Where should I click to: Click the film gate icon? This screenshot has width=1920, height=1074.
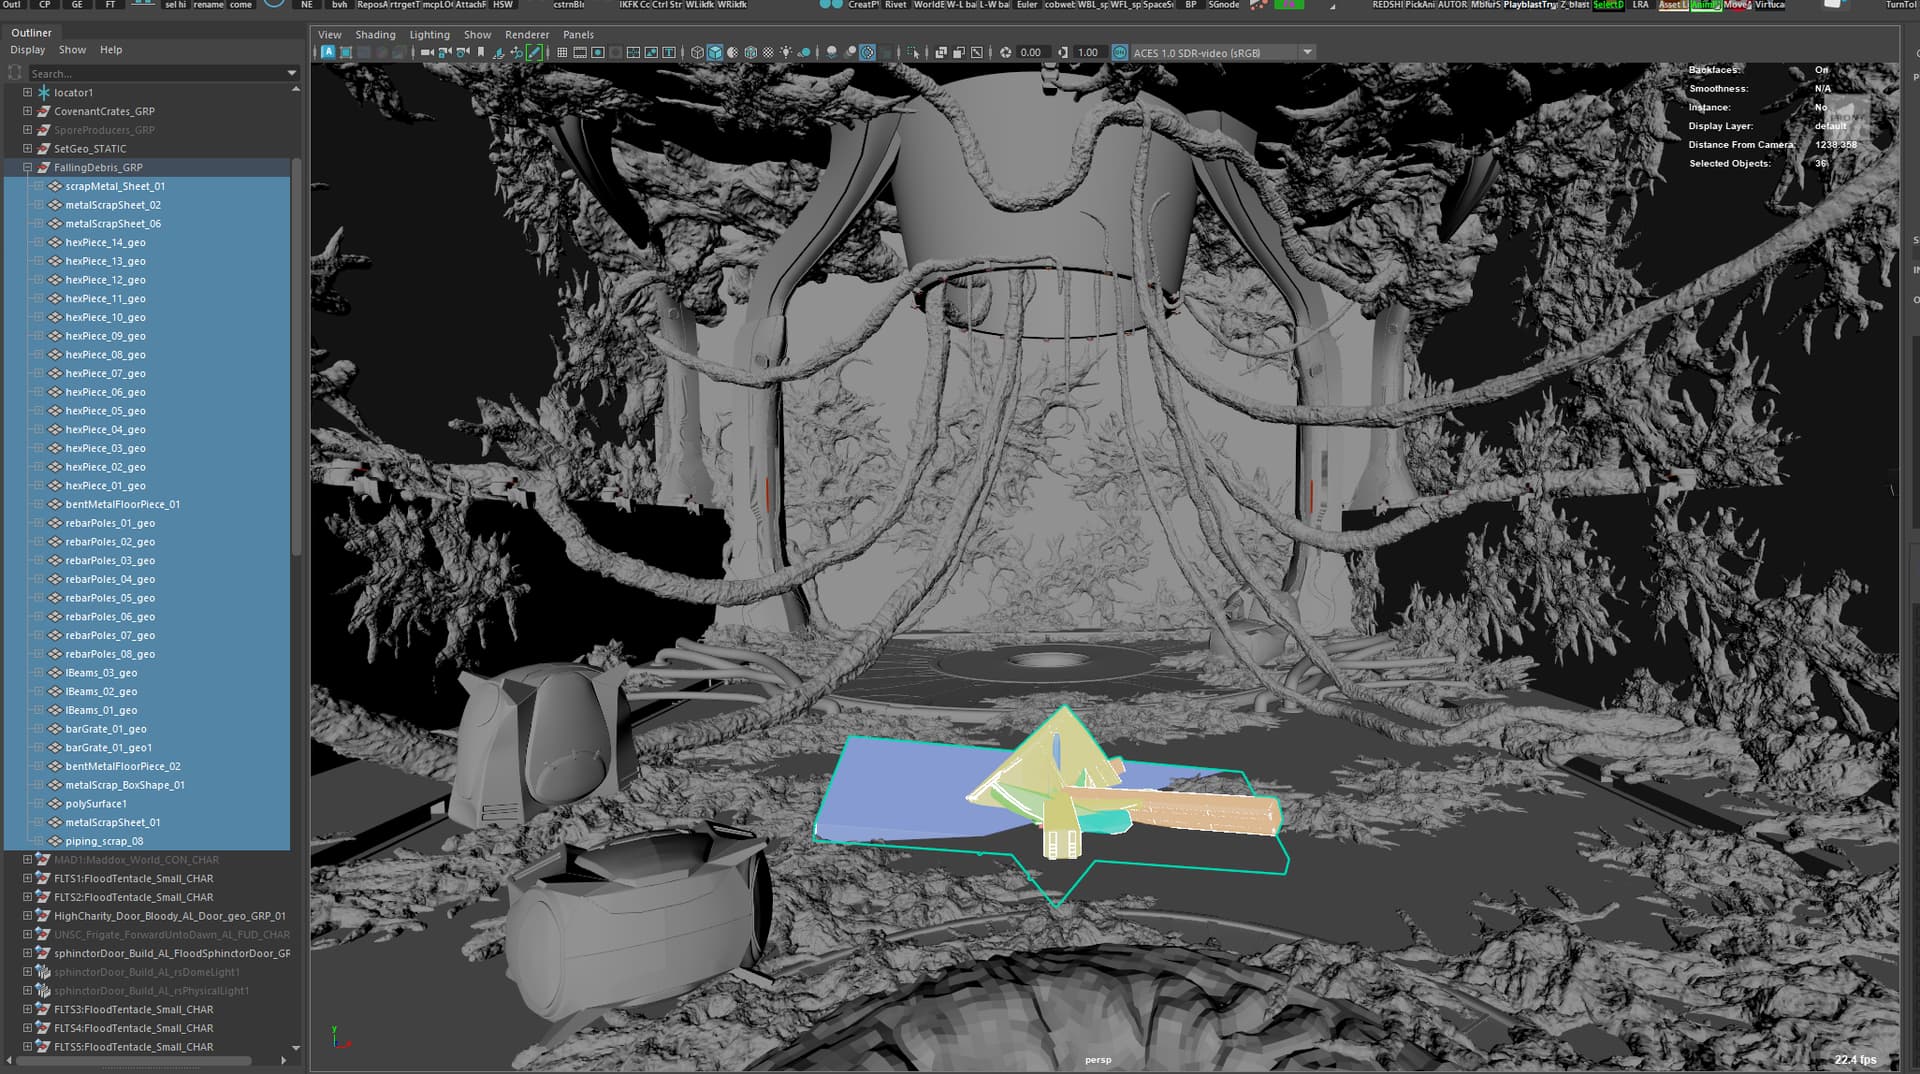coord(580,52)
